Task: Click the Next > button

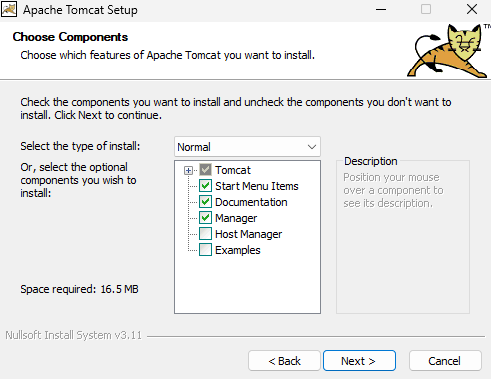Action: point(359,361)
